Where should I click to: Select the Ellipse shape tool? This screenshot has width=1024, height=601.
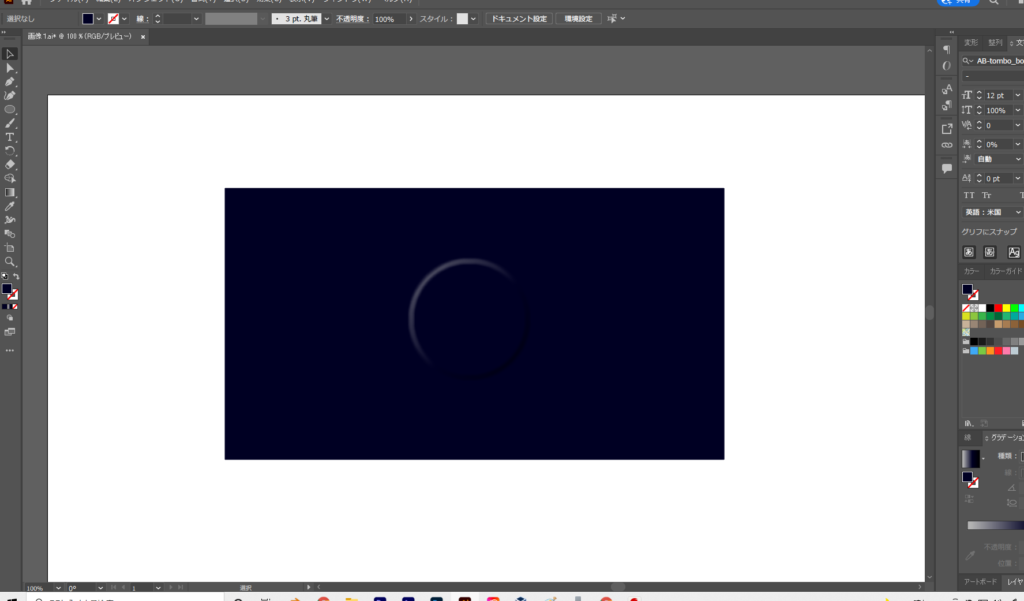(x=10, y=109)
